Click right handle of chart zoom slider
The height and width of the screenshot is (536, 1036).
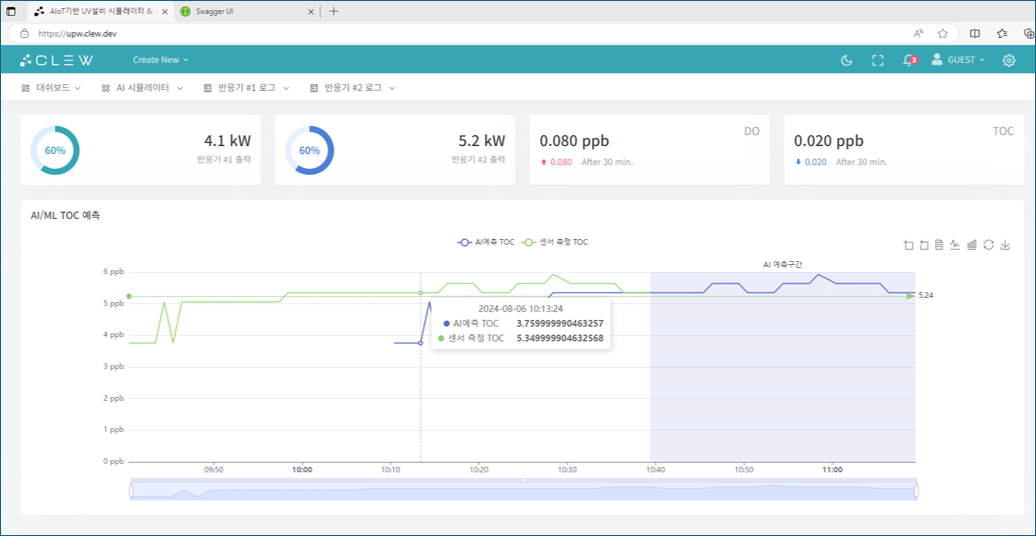click(916, 490)
